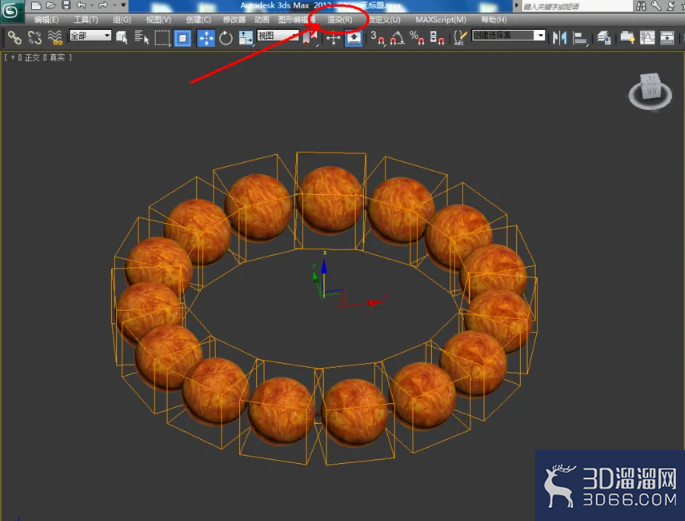The image size is (685, 521).
Task: Click the ViewCube navigation widget
Action: (650, 92)
